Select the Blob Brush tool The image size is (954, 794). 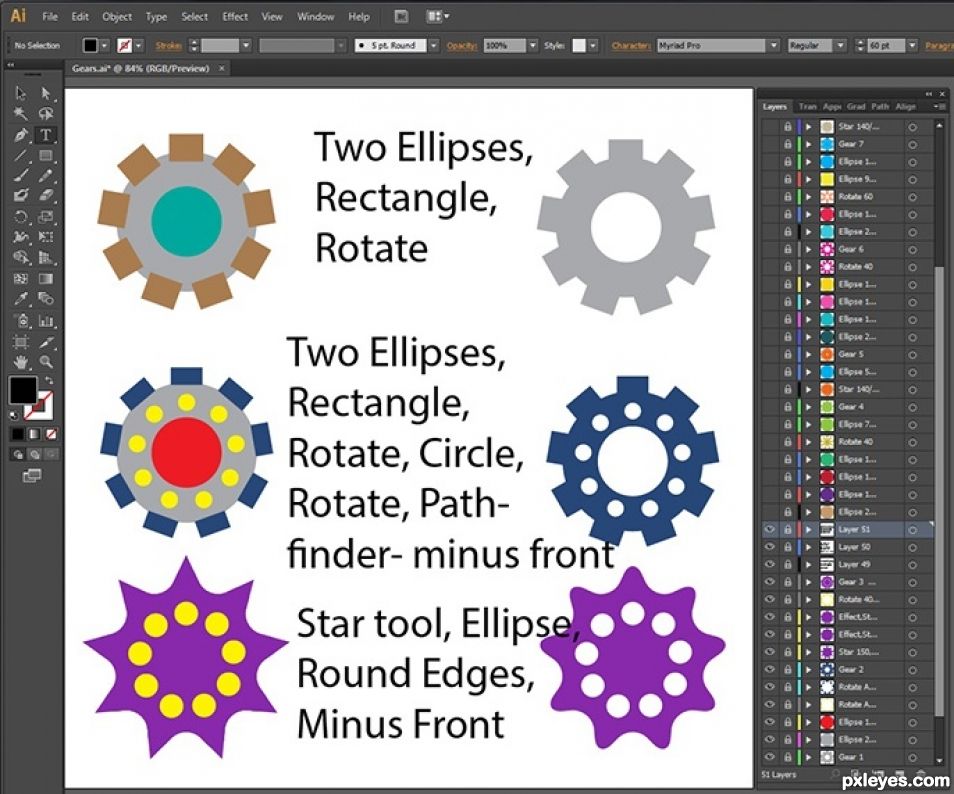click(x=21, y=196)
